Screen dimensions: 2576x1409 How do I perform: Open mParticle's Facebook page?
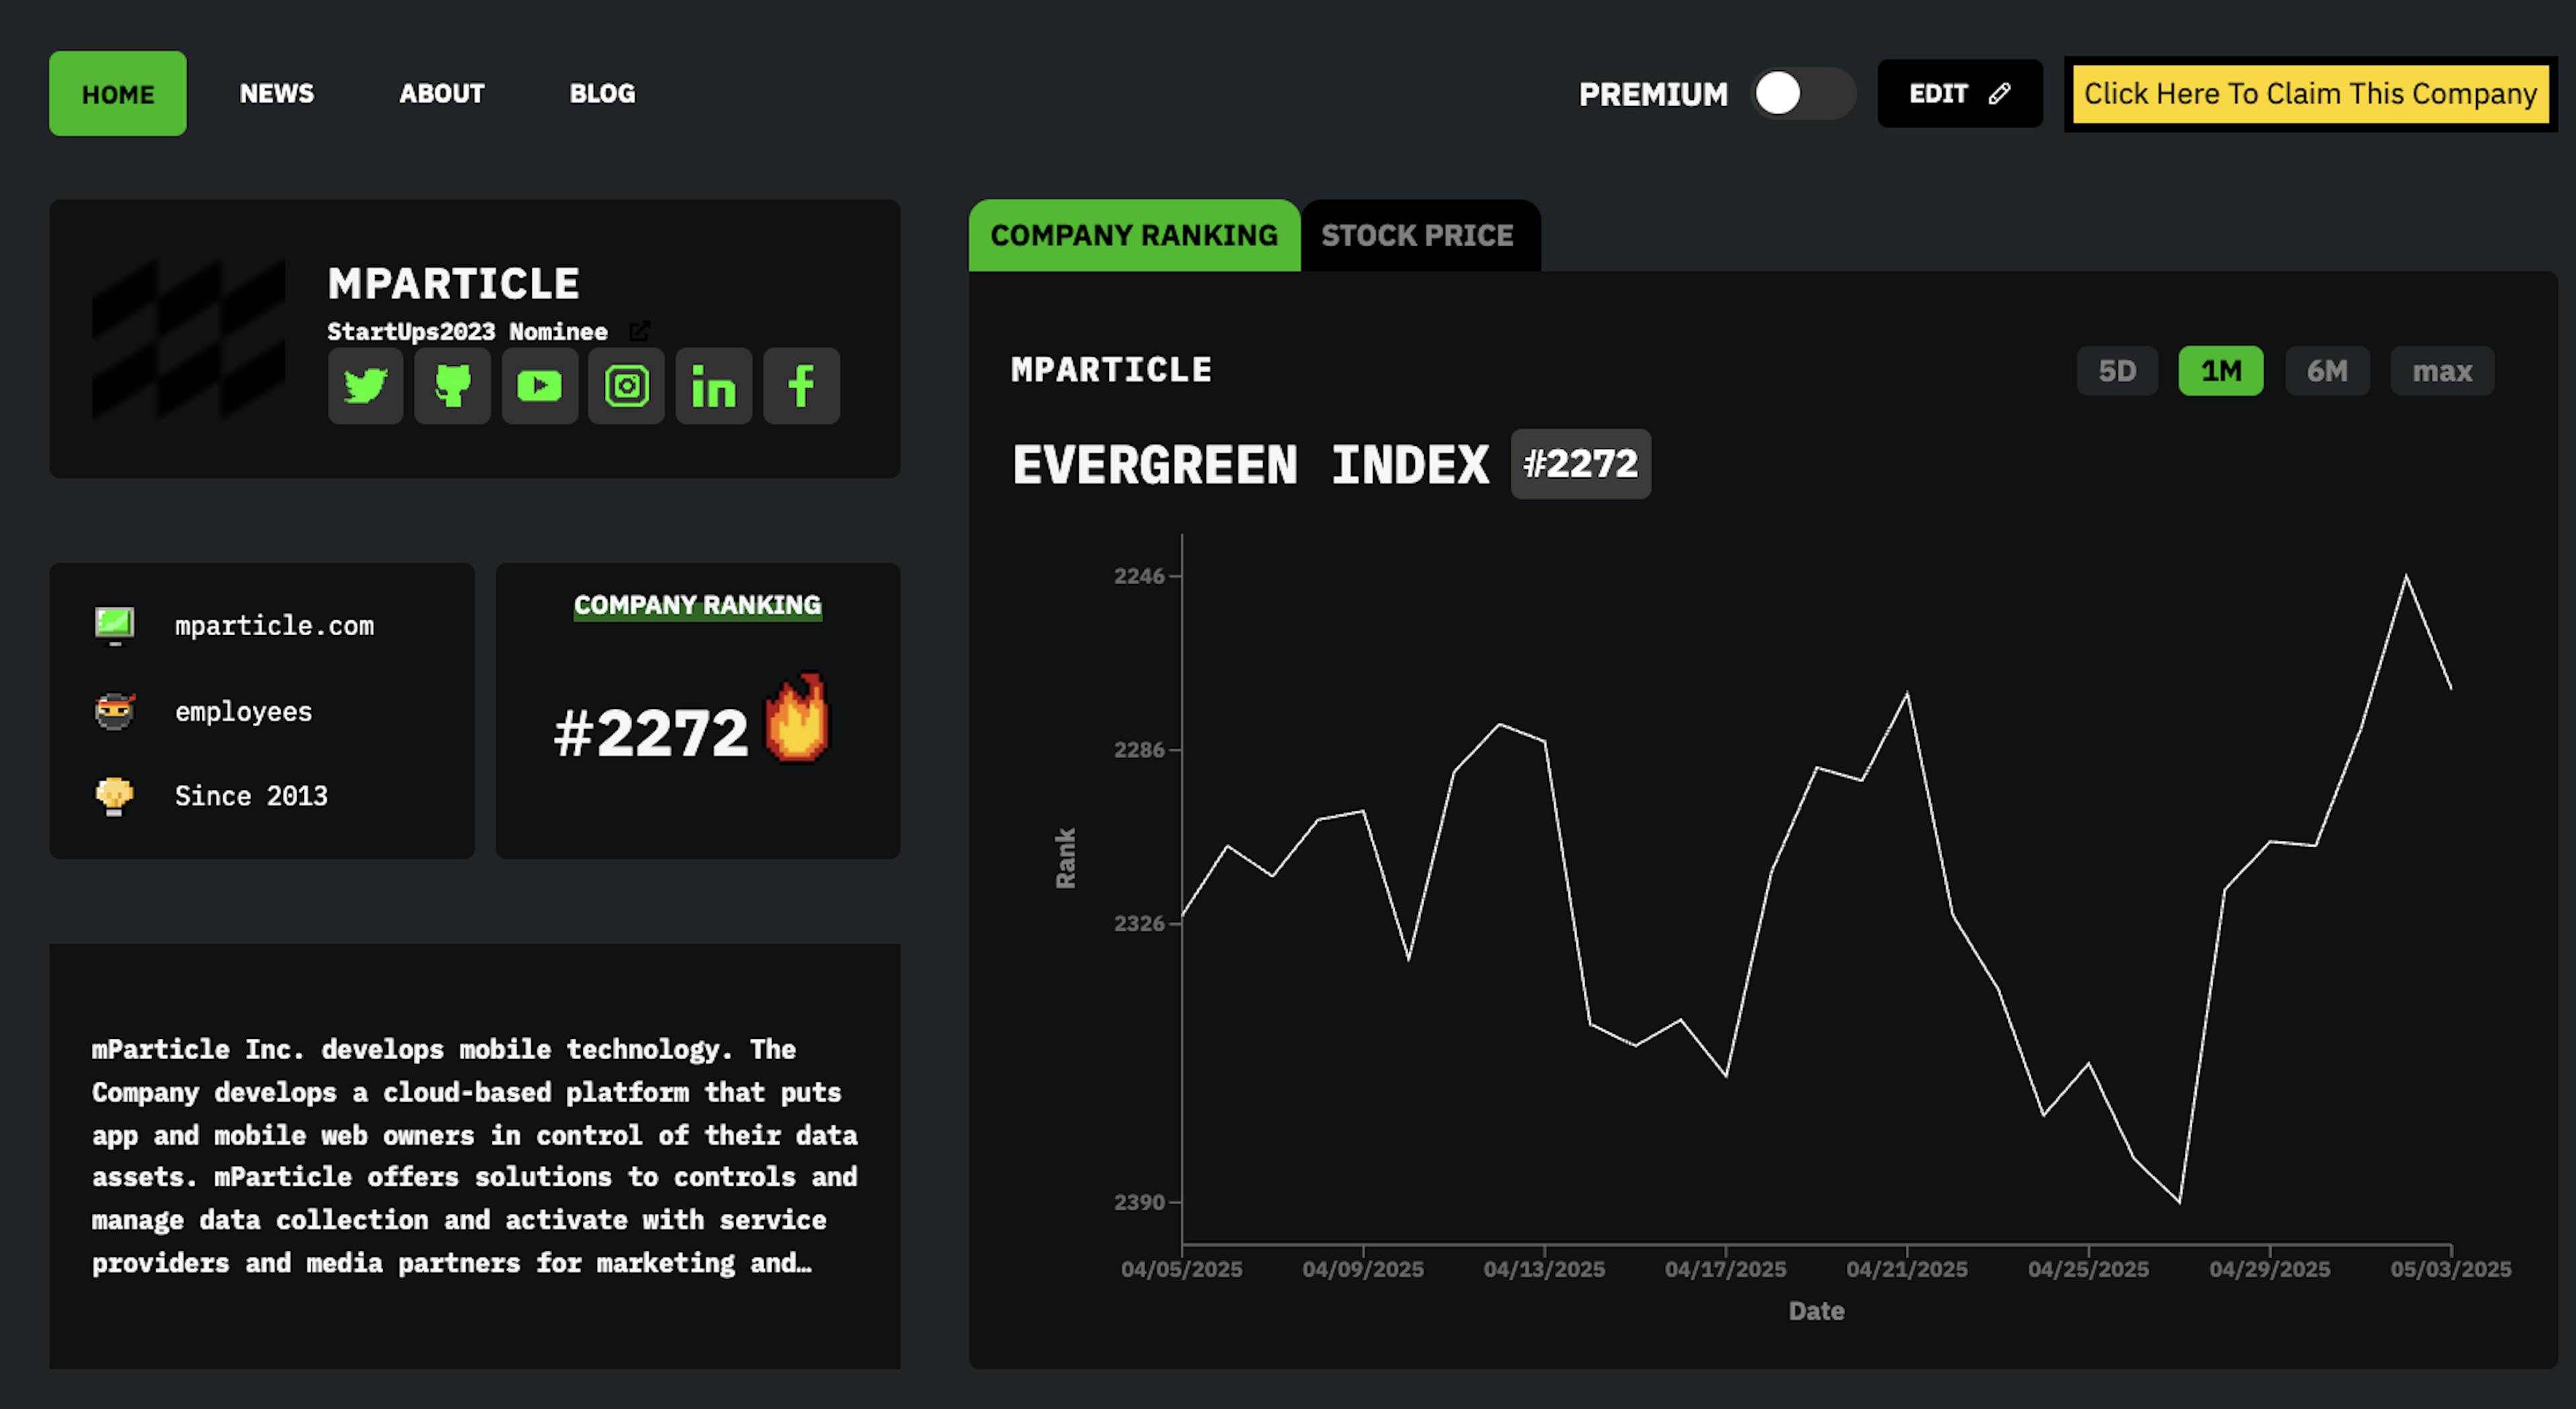pyautogui.click(x=800, y=386)
